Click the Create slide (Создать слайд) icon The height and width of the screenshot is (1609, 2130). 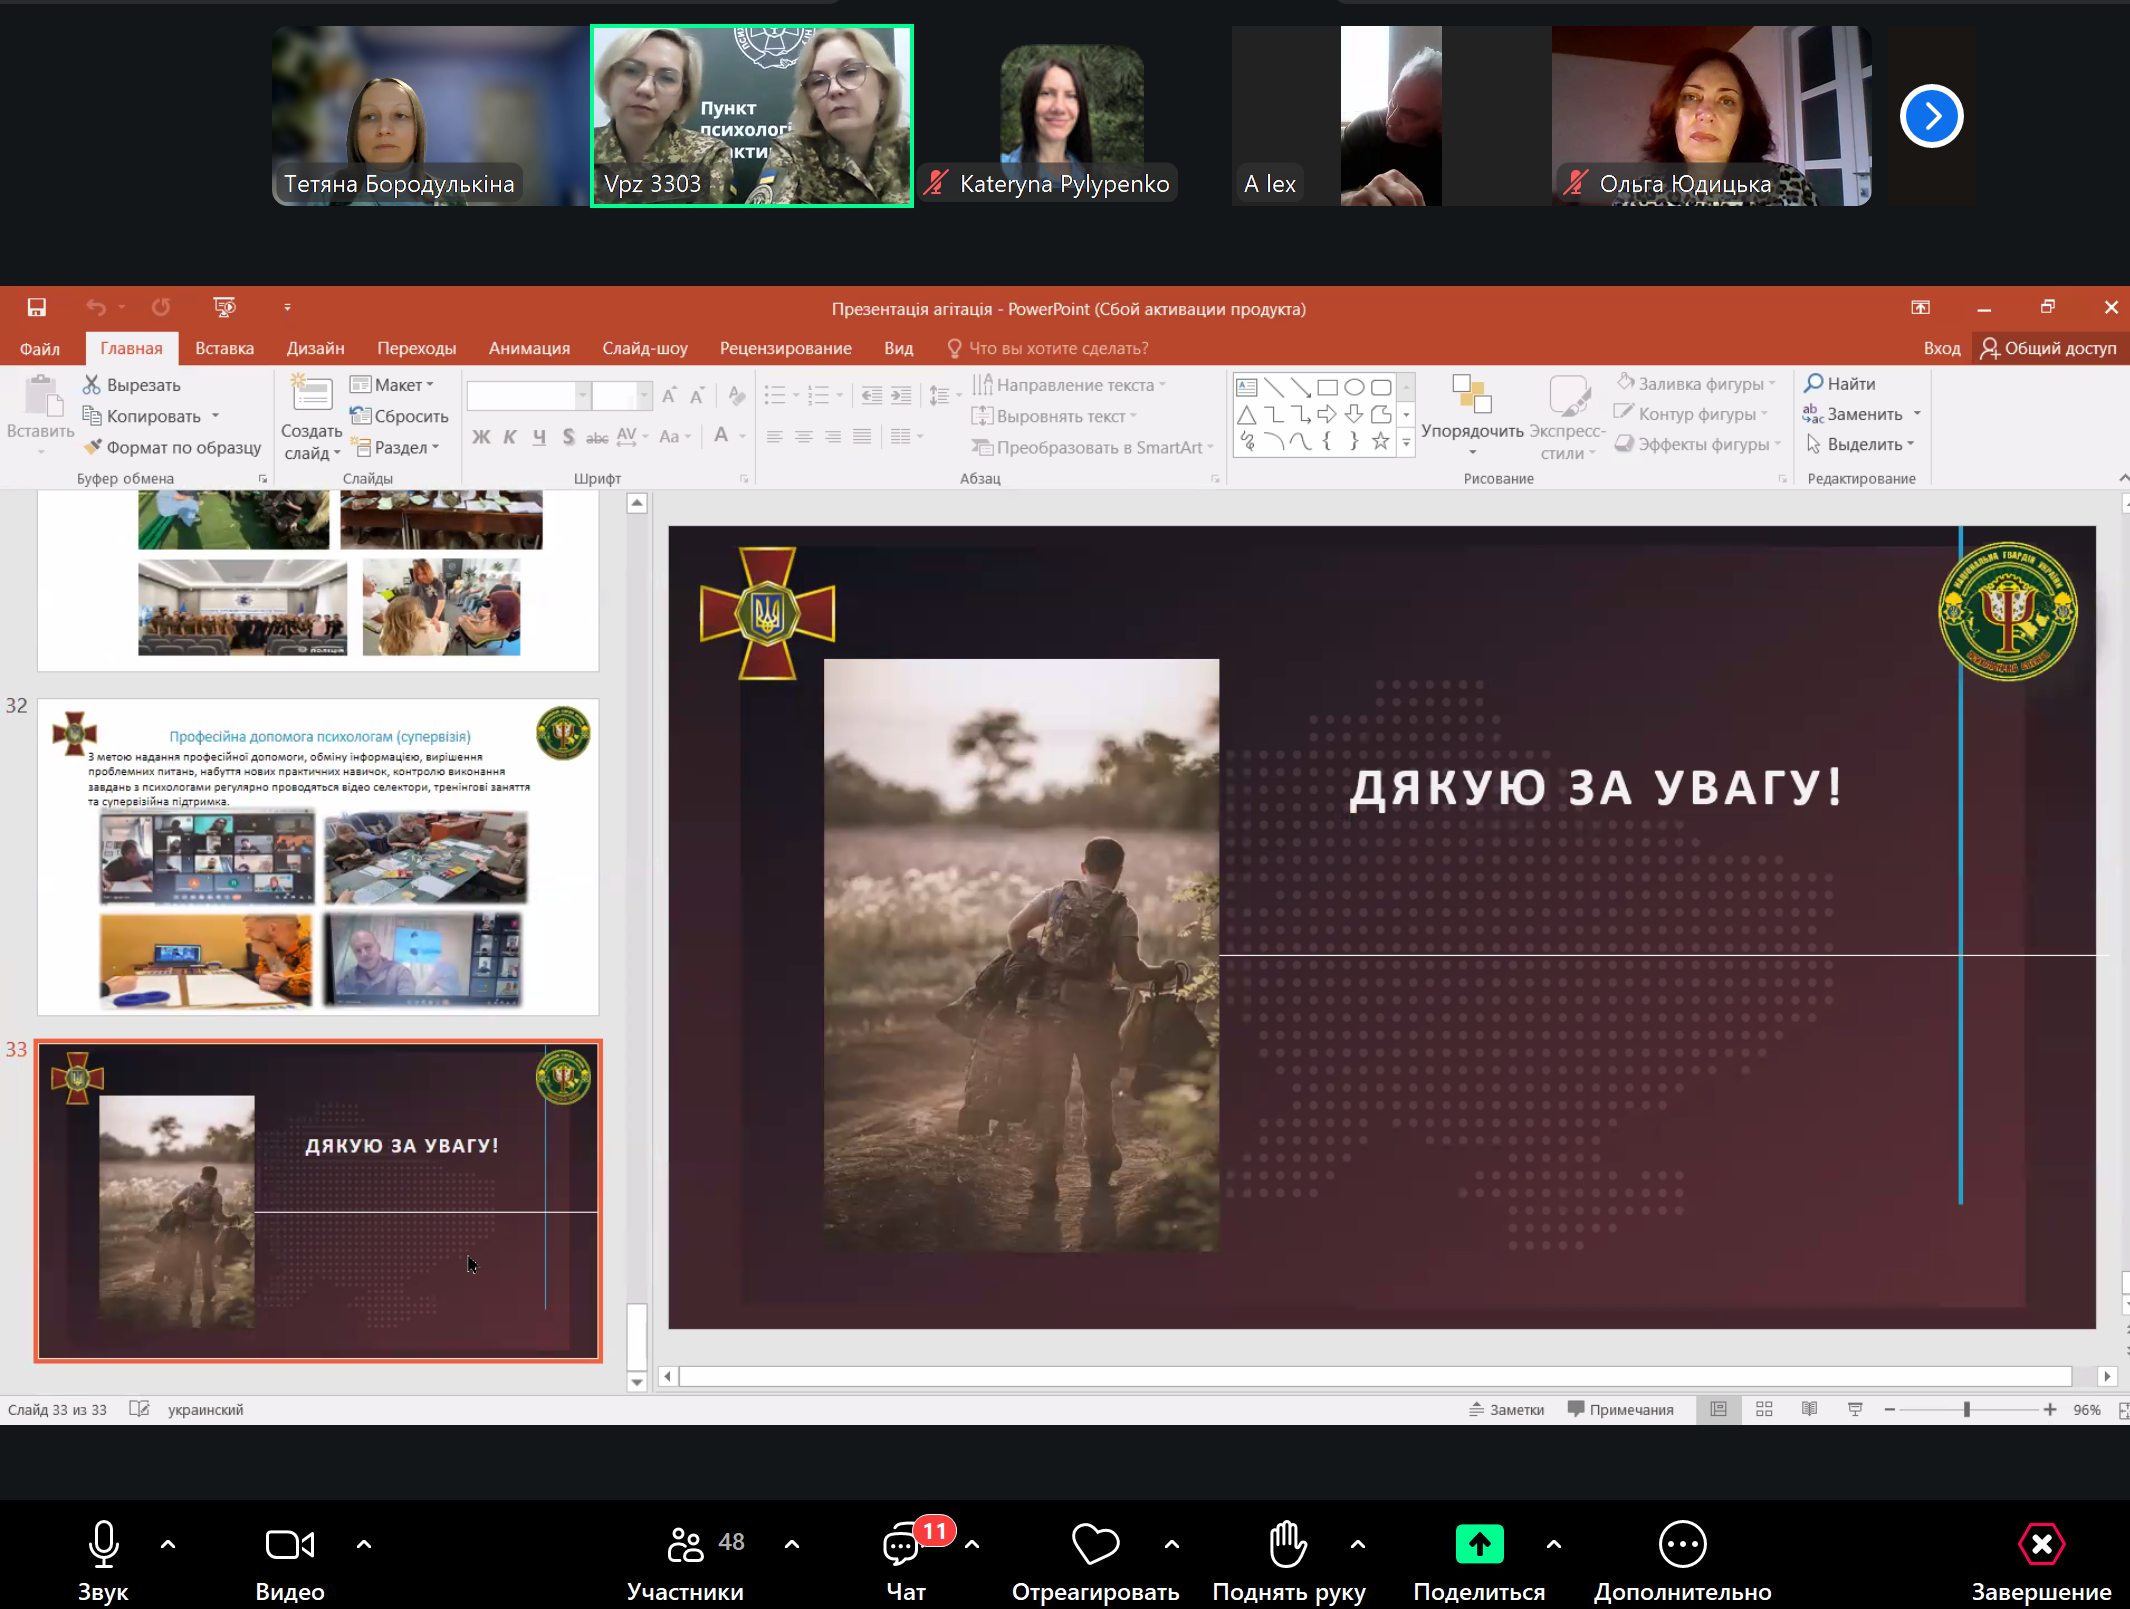311,395
